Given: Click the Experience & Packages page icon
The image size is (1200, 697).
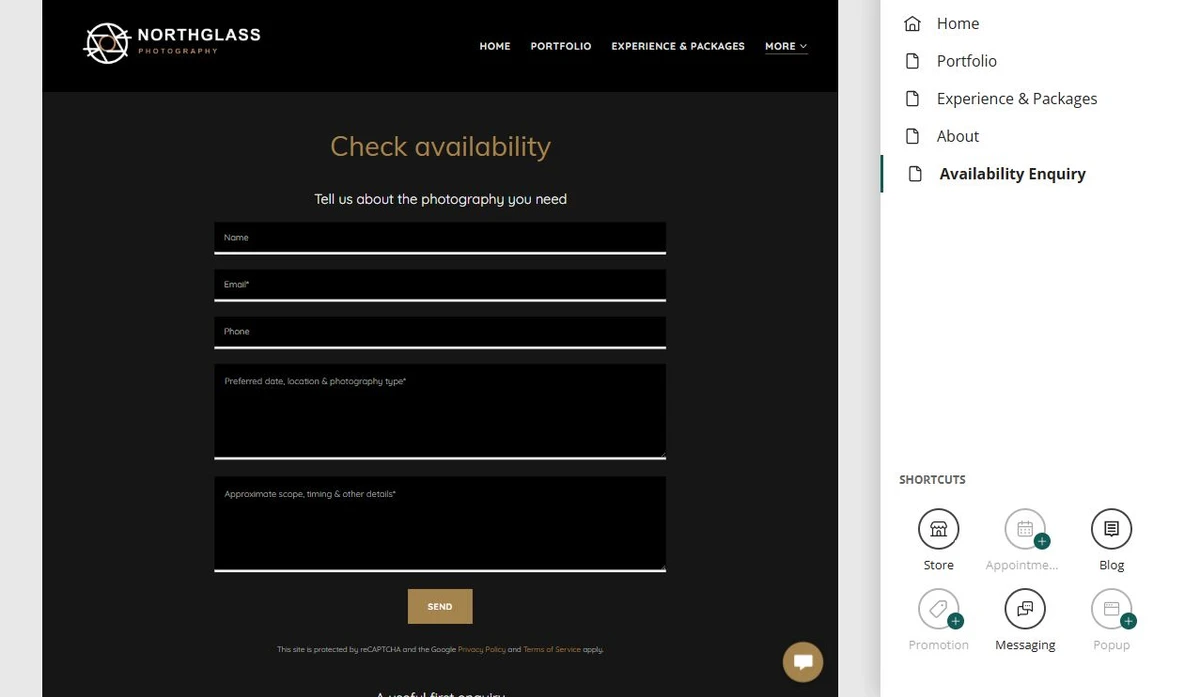Looking at the screenshot, I should coord(912,98).
